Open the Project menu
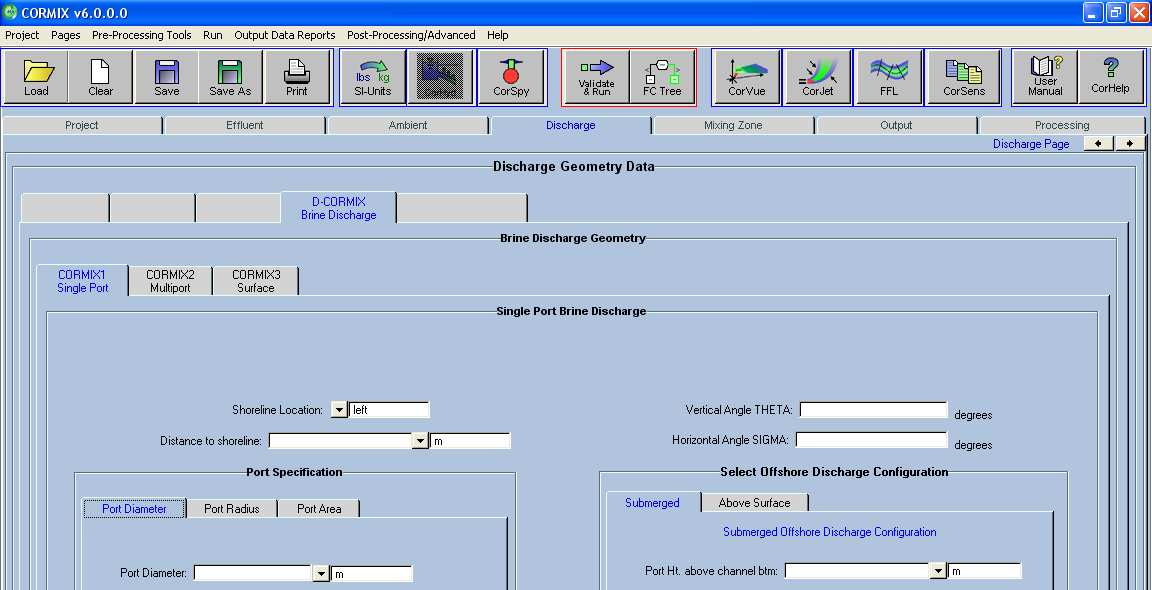Image resolution: width=1152 pixels, height=590 pixels. 22,35
